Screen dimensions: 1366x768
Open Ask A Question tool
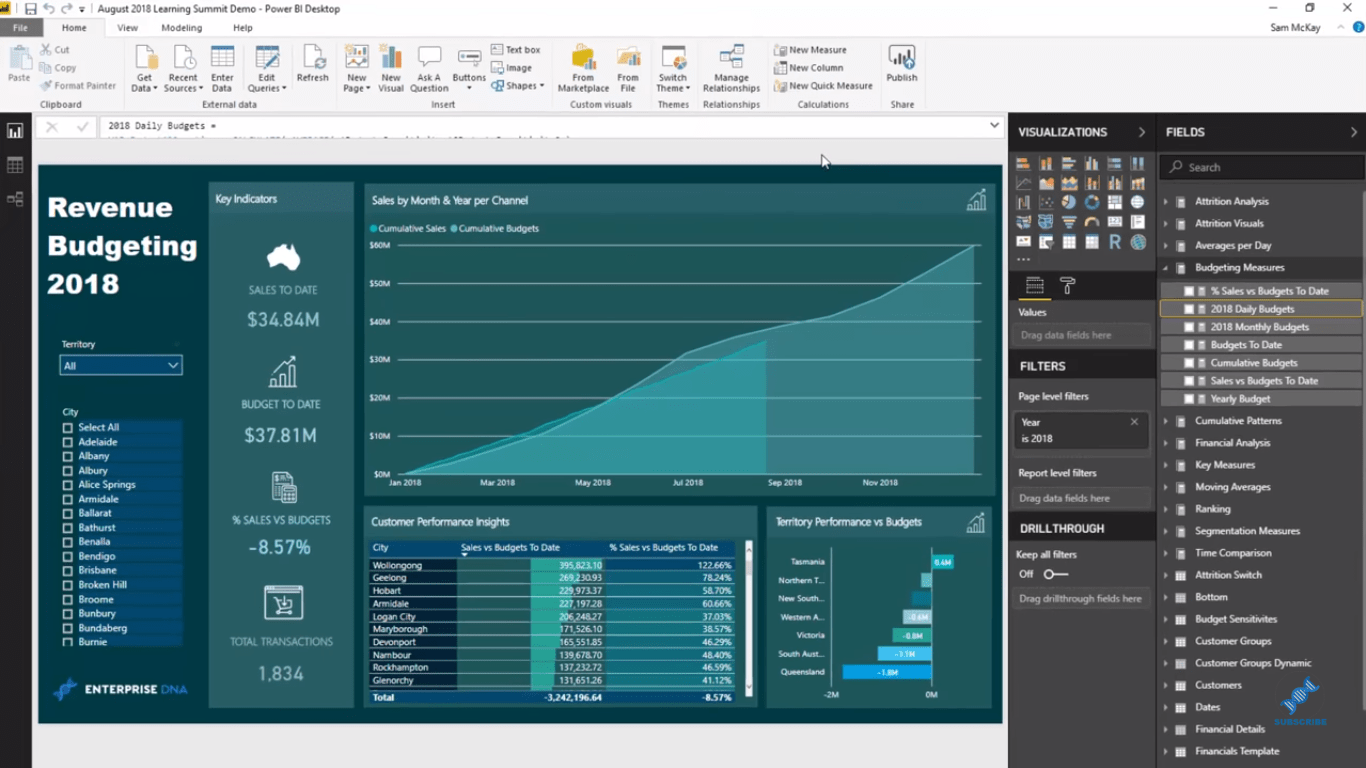429,69
